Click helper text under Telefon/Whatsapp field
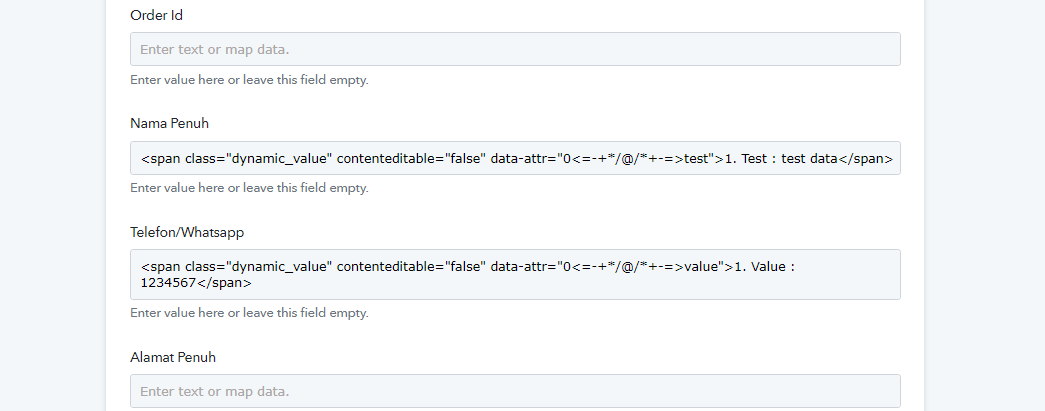 249,313
